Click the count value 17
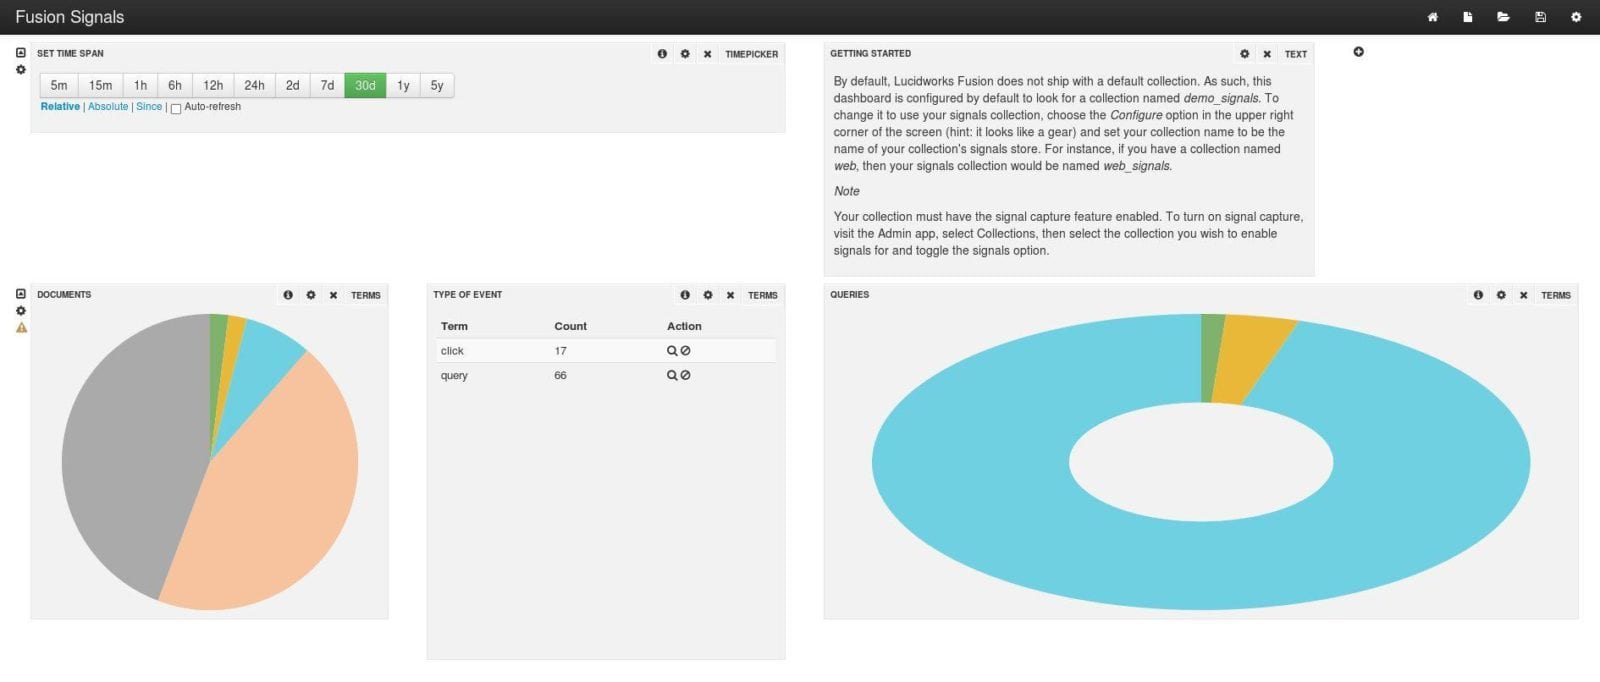1600x682 pixels. tap(560, 351)
